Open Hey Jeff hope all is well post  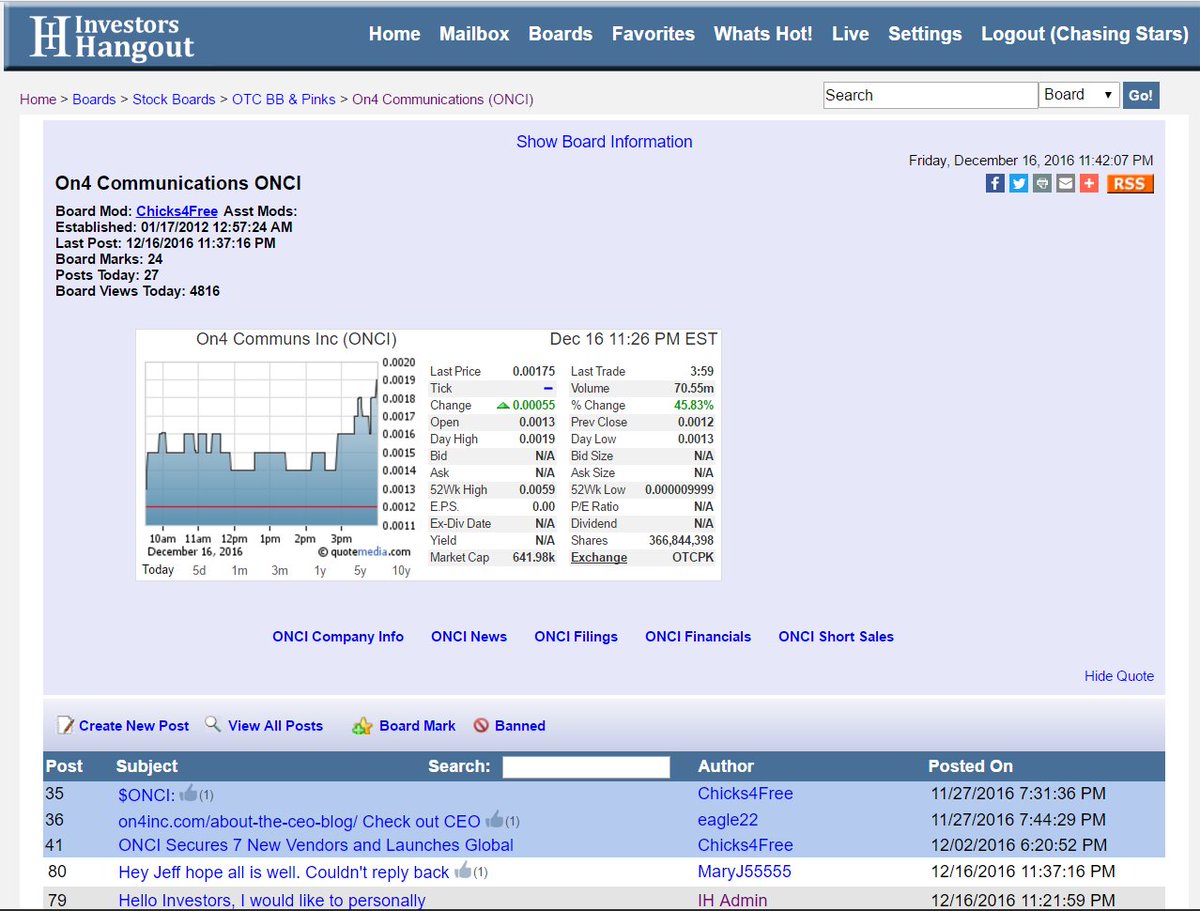(x=284, y=872)
